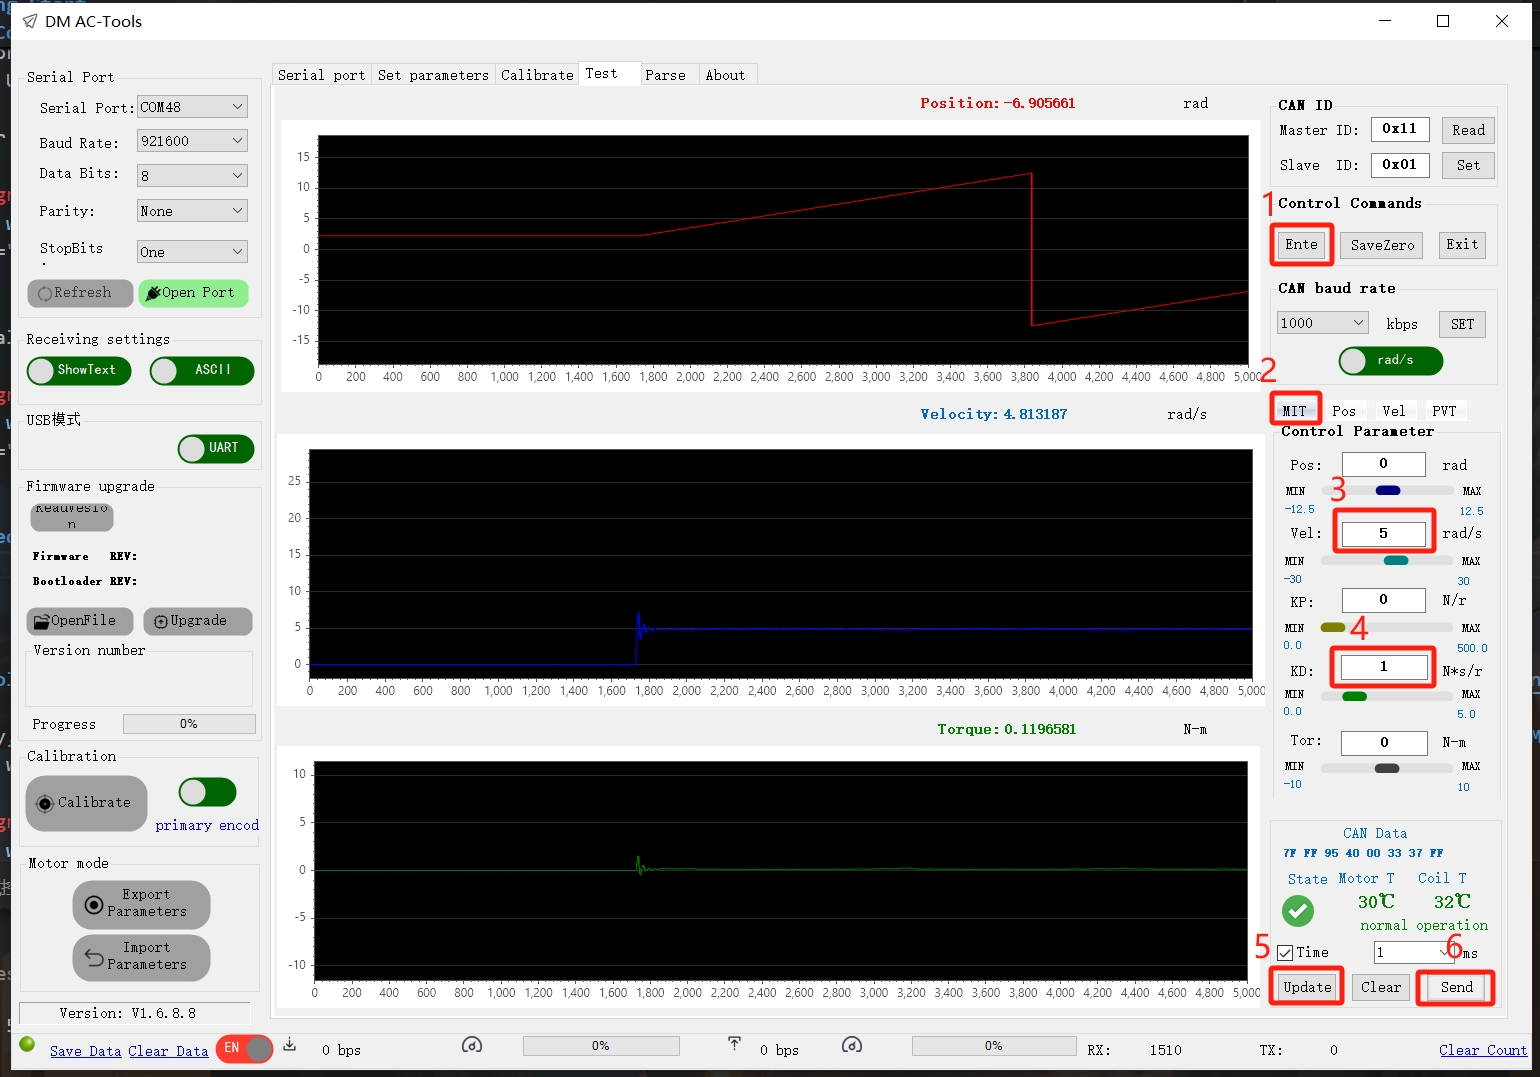Uncheck the Time checkbox
This screenshot has width=1540, height=1077.
coord(1285,953)
